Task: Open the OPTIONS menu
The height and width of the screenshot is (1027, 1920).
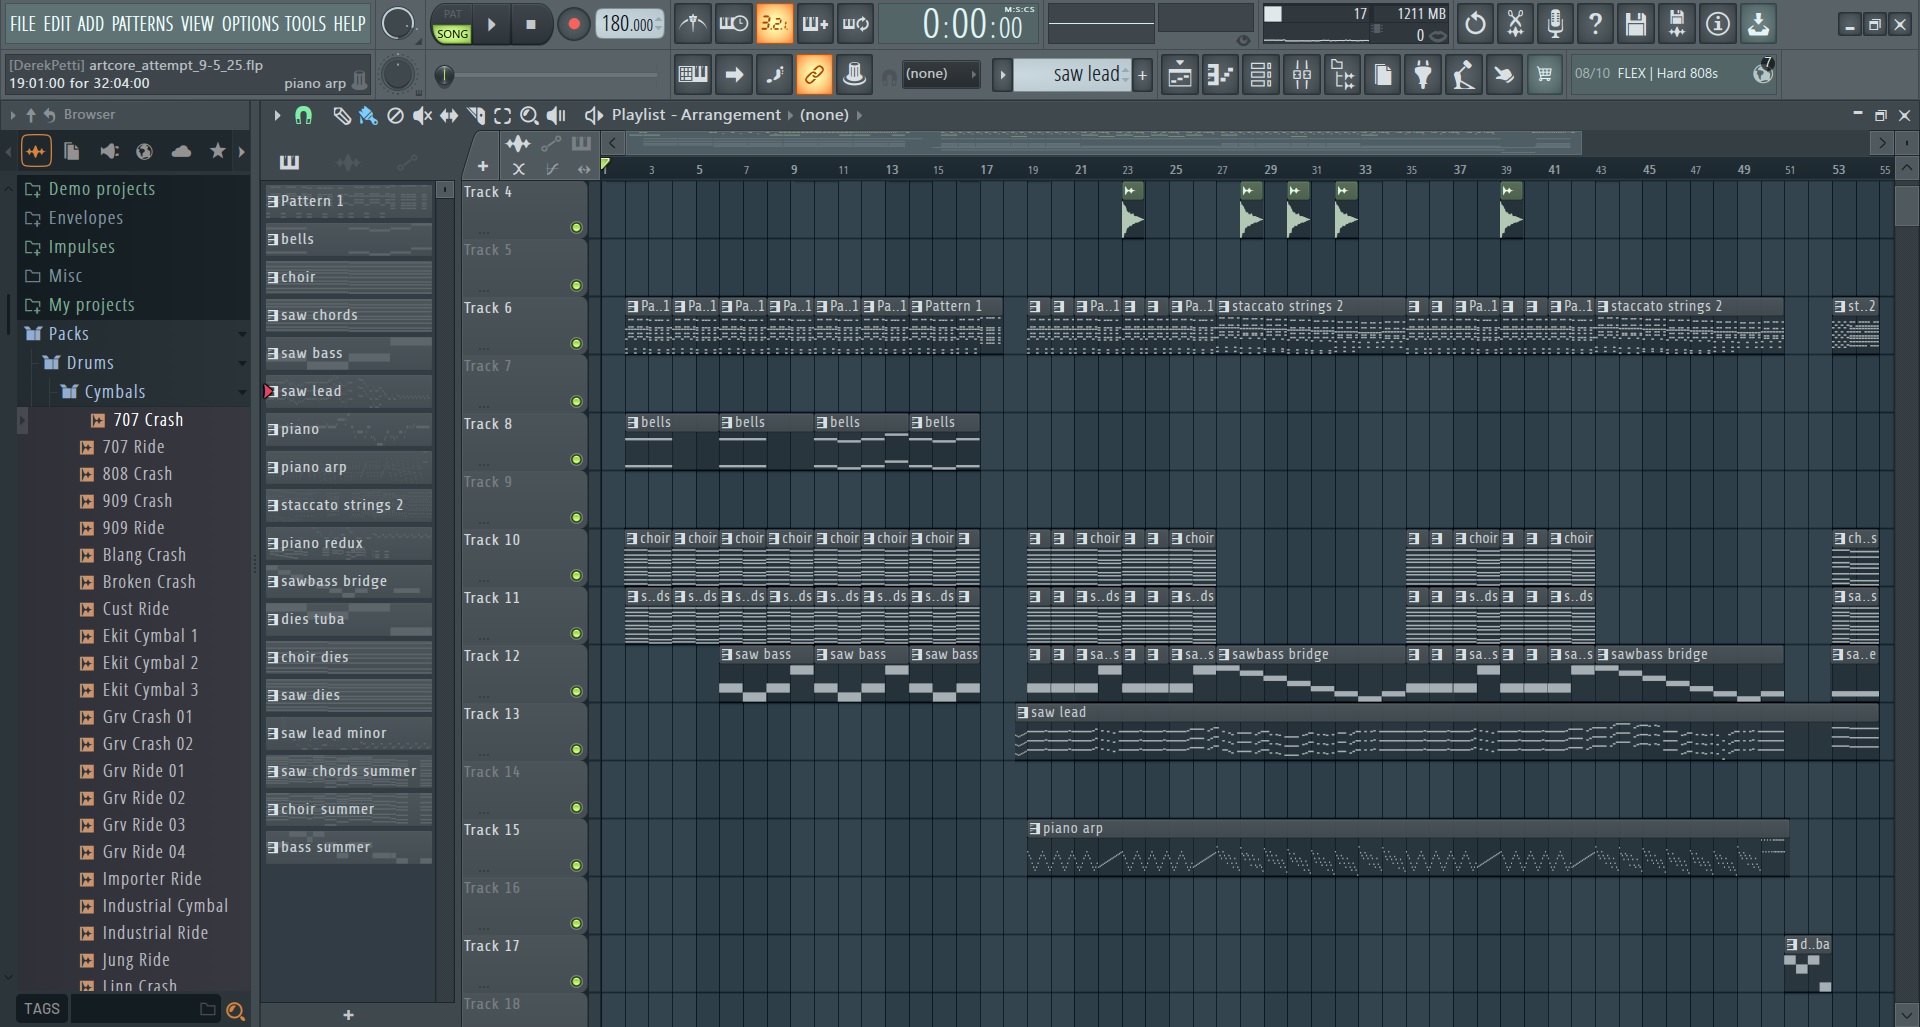Action: (250, 23)
